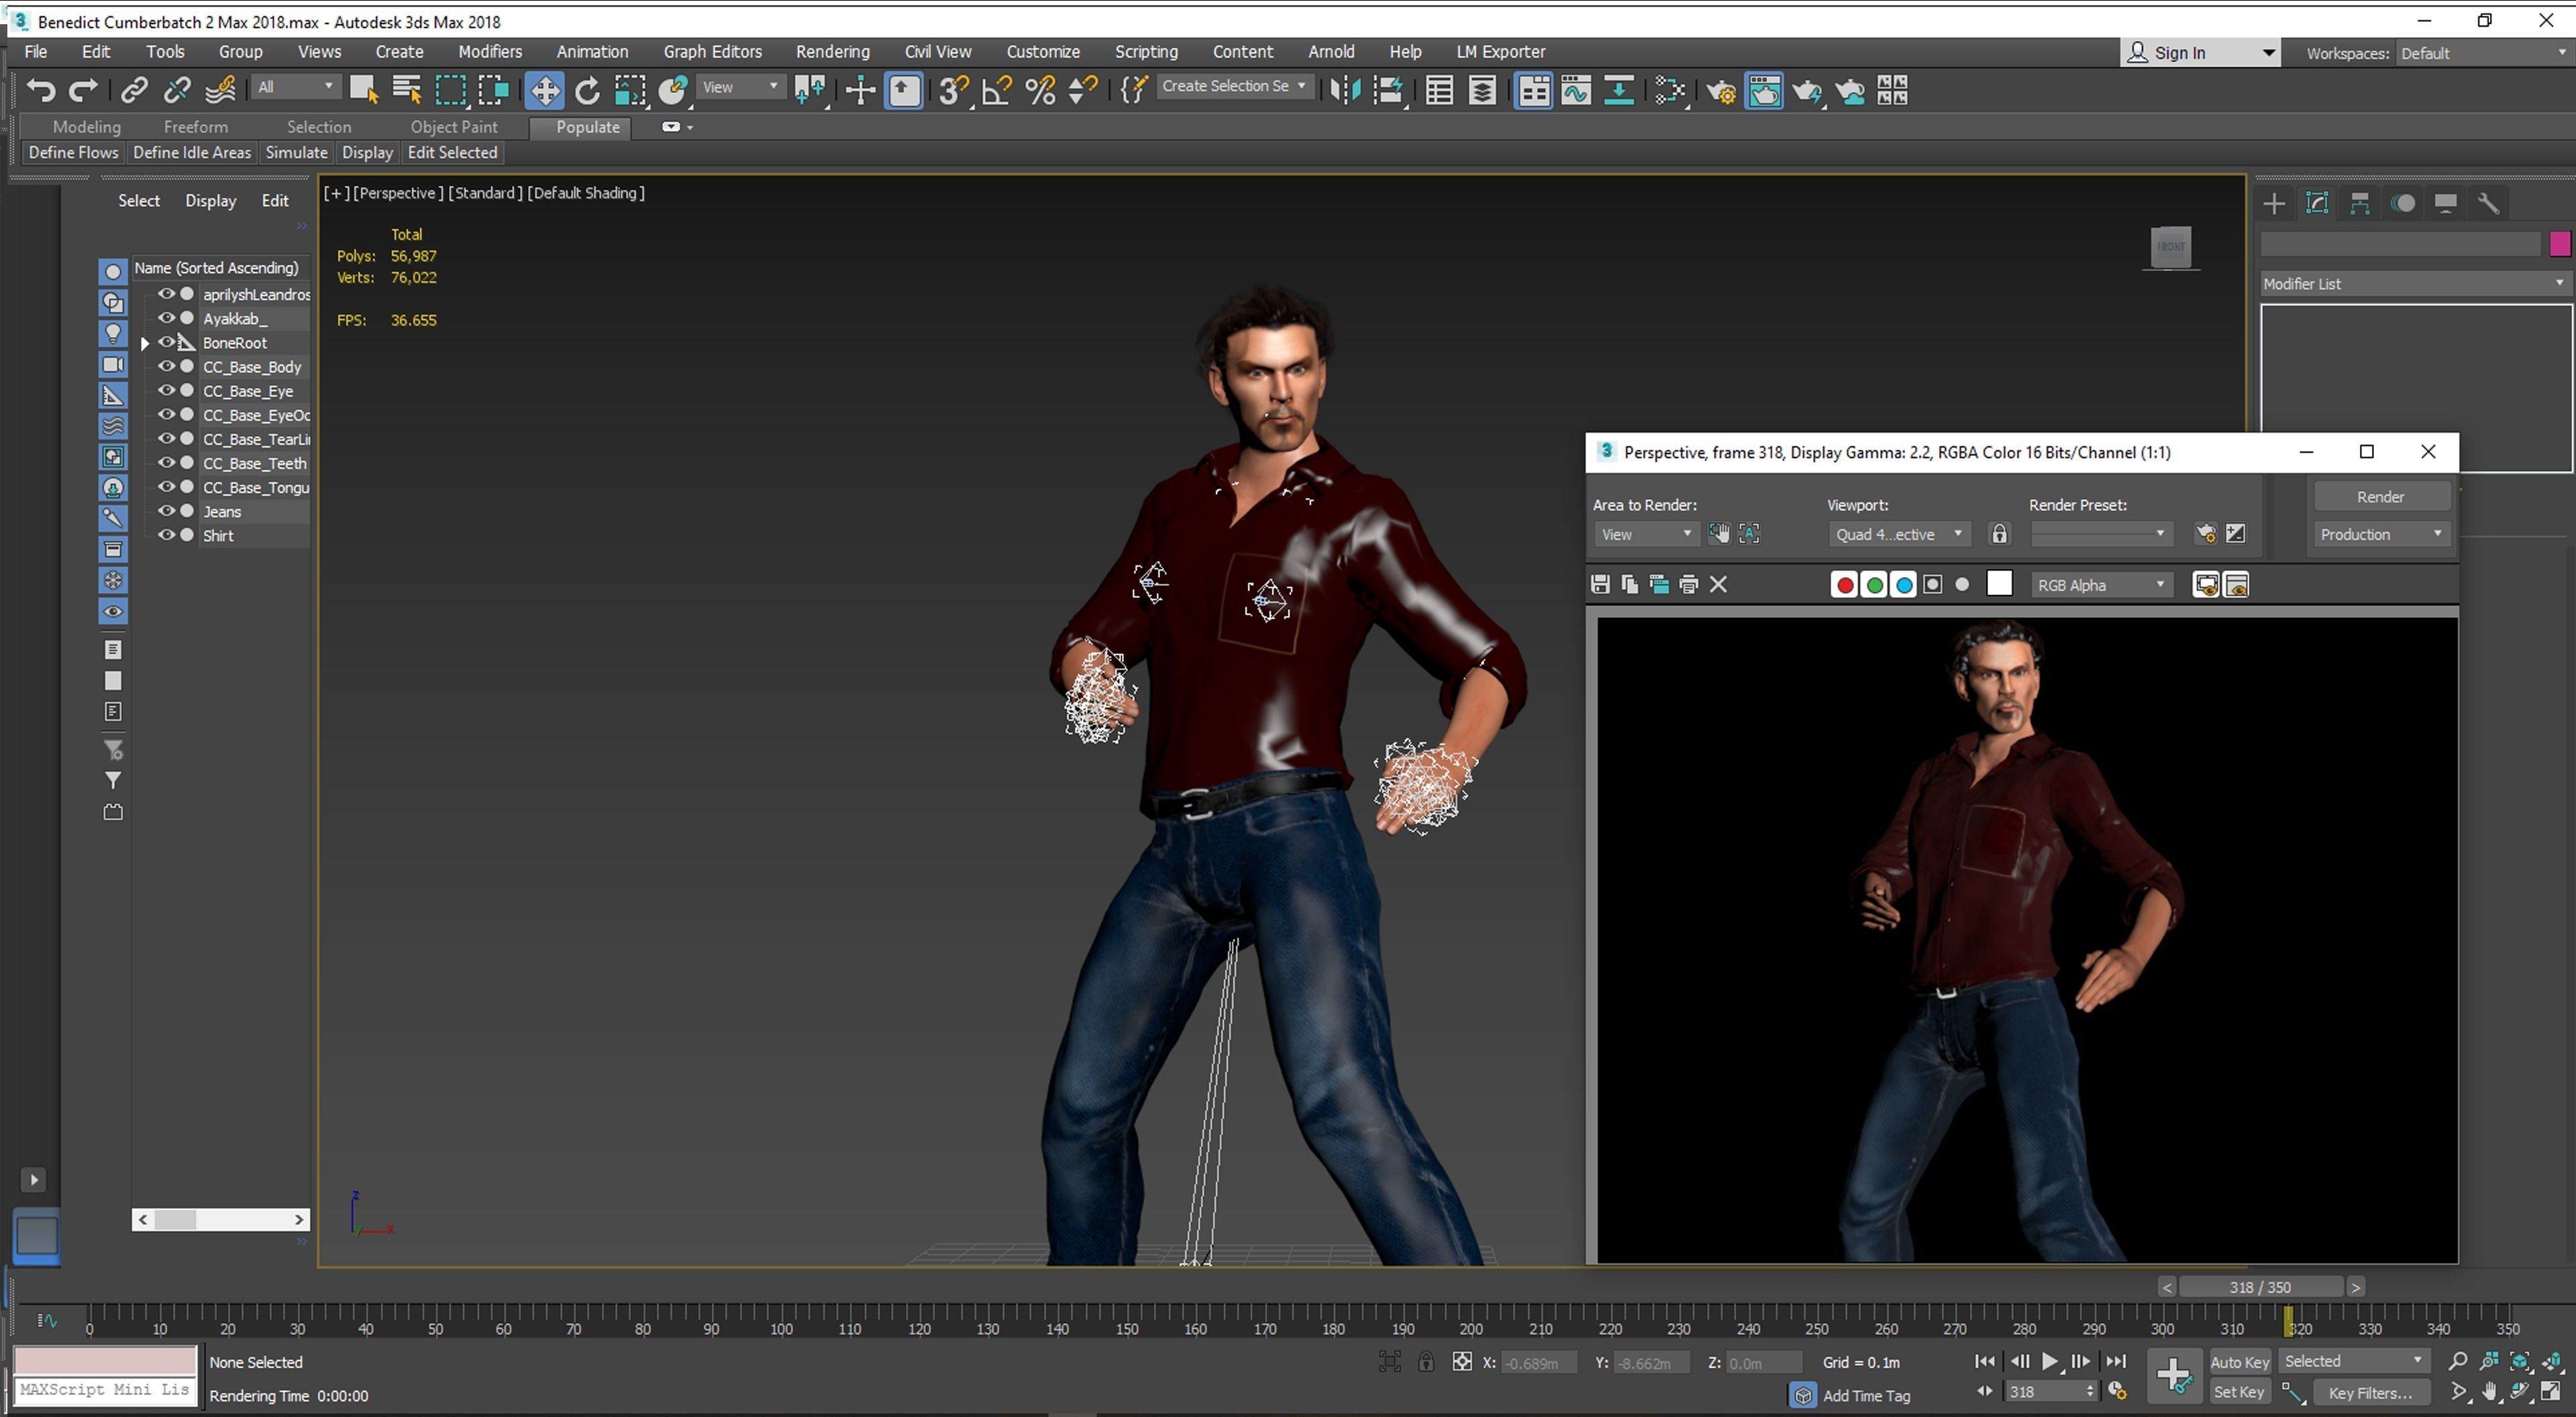
Task: Hide the Shirt object eye icon
Action: click(x=166, y=535)
